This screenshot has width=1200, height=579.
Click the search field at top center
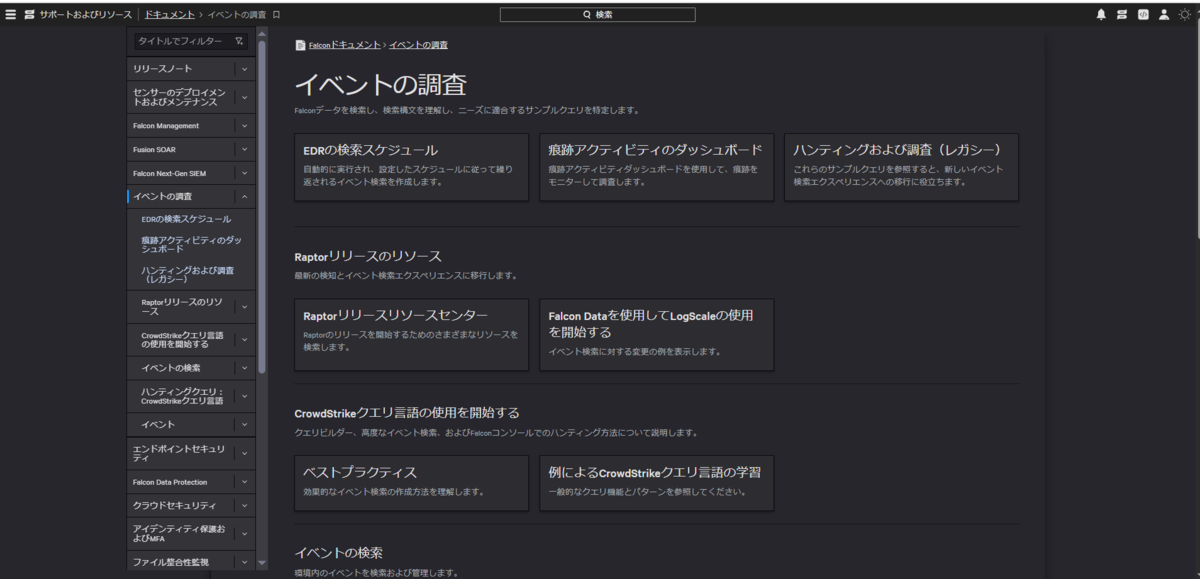pyautogui.click(x=597, y=15)
